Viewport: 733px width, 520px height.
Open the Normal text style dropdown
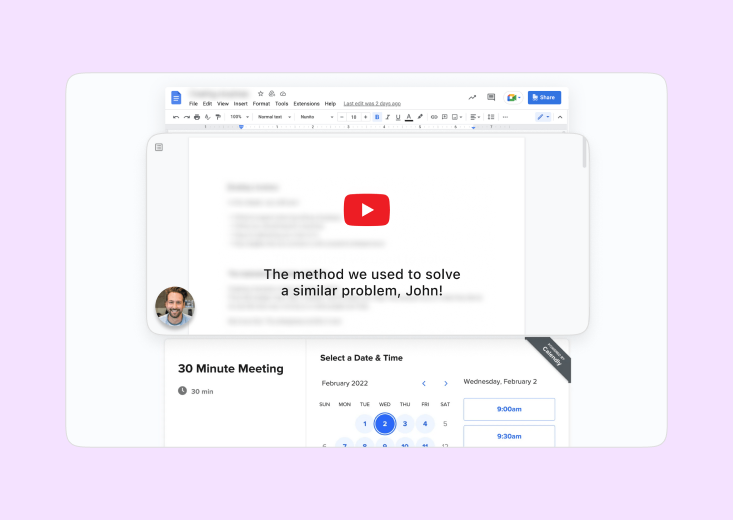[x=274, y=117]
